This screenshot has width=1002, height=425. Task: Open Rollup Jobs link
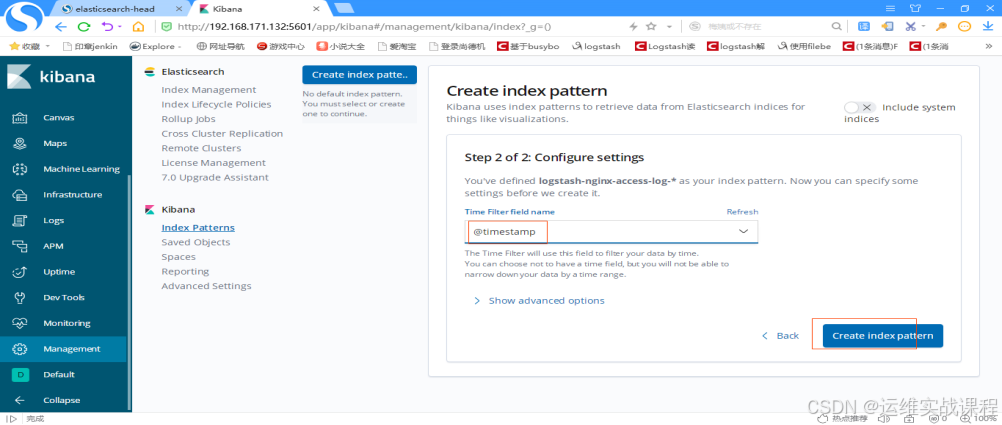pyautogui.click(x=189, y=119)
